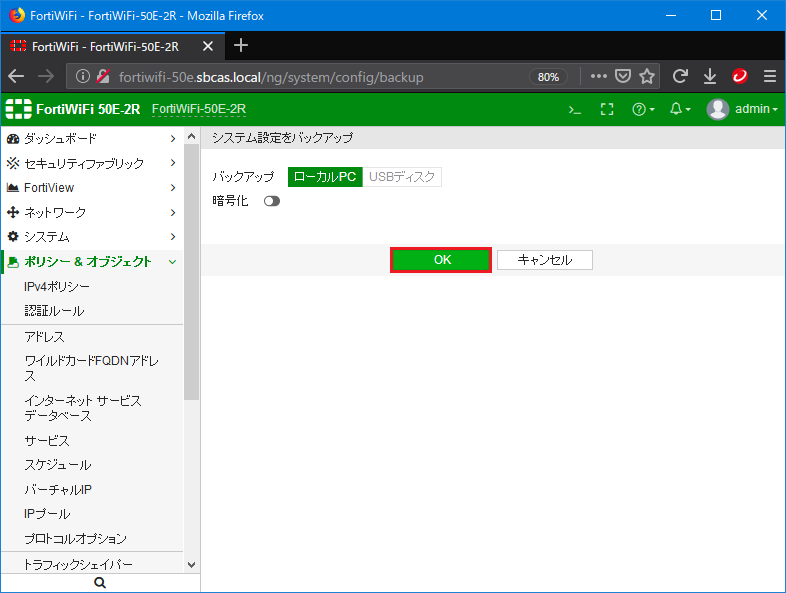
Task: Open the ダッシュボード menu
Action: (x=92, y=139)
